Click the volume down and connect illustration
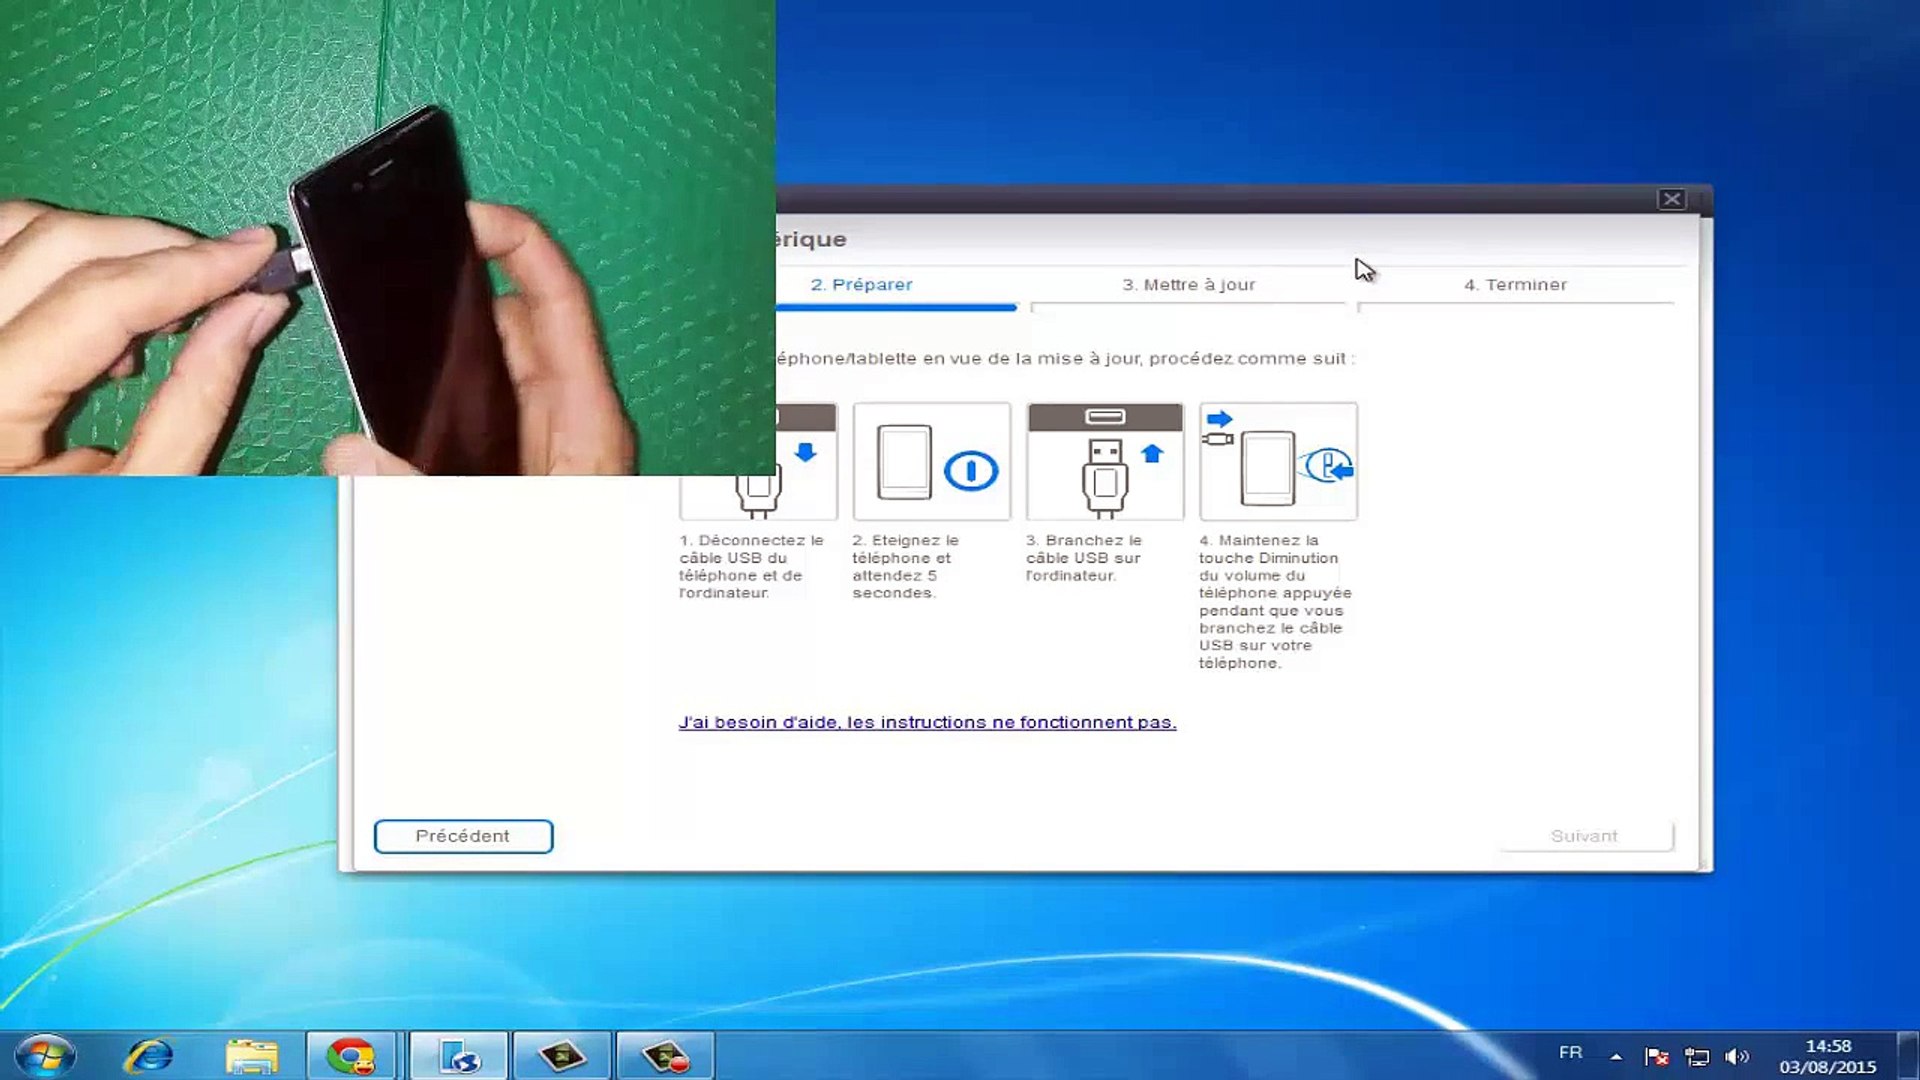This screenshot has width=1920, height=1080. point(1278,461)
